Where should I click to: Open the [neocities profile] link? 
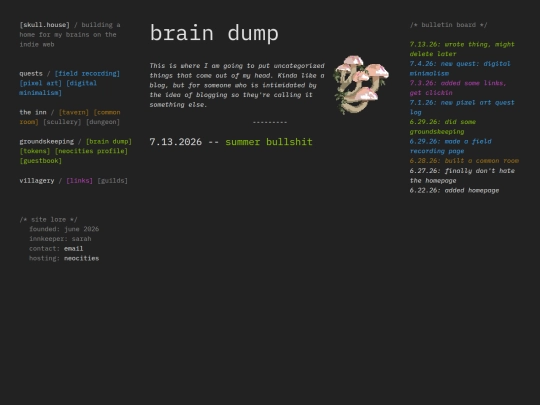pyautogui.click(x=91, y=151)
